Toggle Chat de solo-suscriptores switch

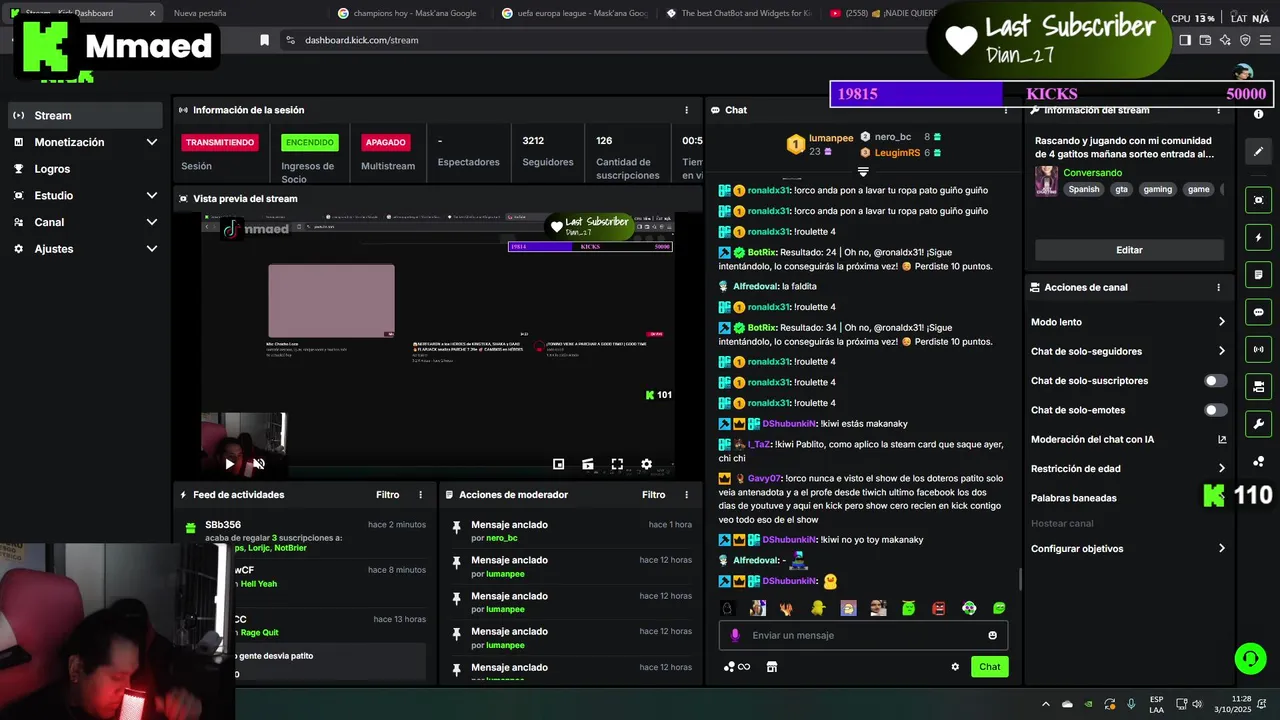pyautogui.click(x=1215, y=381)
